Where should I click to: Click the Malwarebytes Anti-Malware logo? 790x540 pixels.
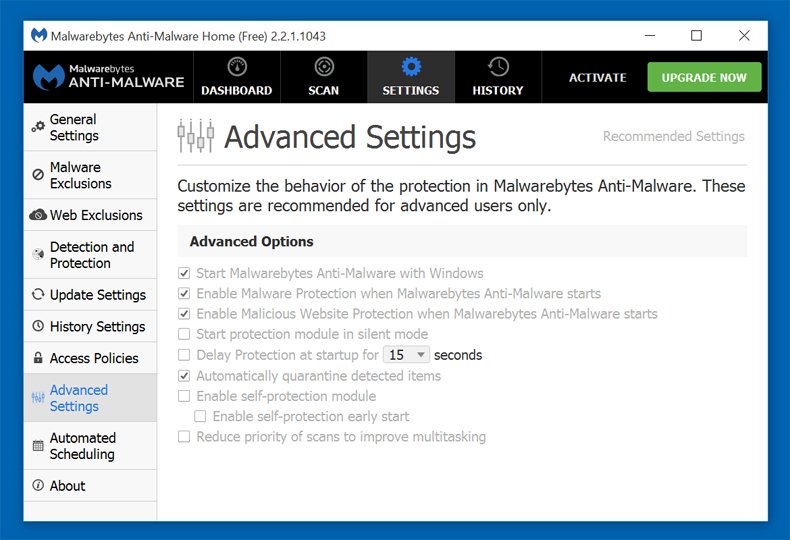(108, 77)
